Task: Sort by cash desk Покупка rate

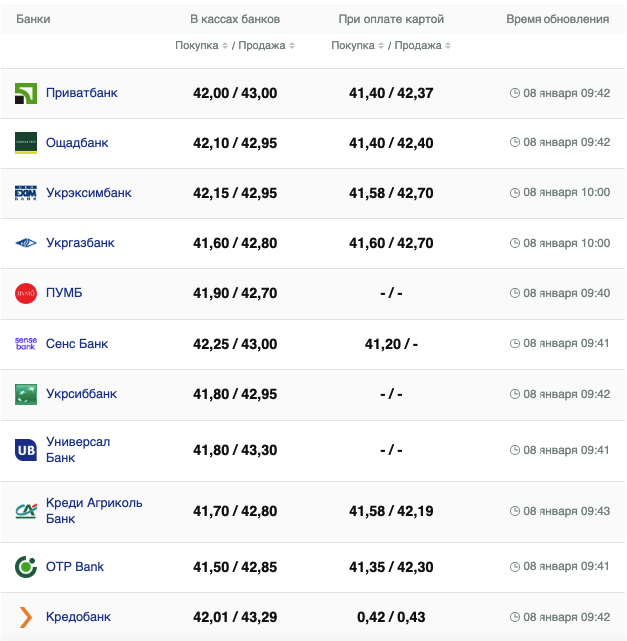Action: pyautogui.click(x=202, y=46)
